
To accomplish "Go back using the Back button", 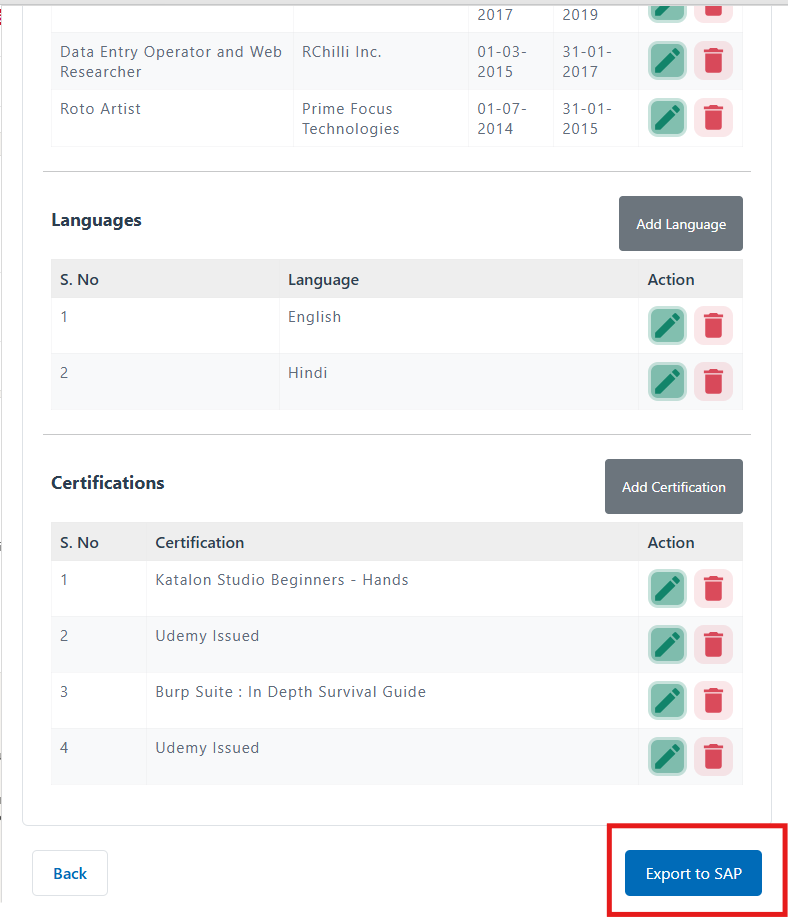I will coord(70,873).
